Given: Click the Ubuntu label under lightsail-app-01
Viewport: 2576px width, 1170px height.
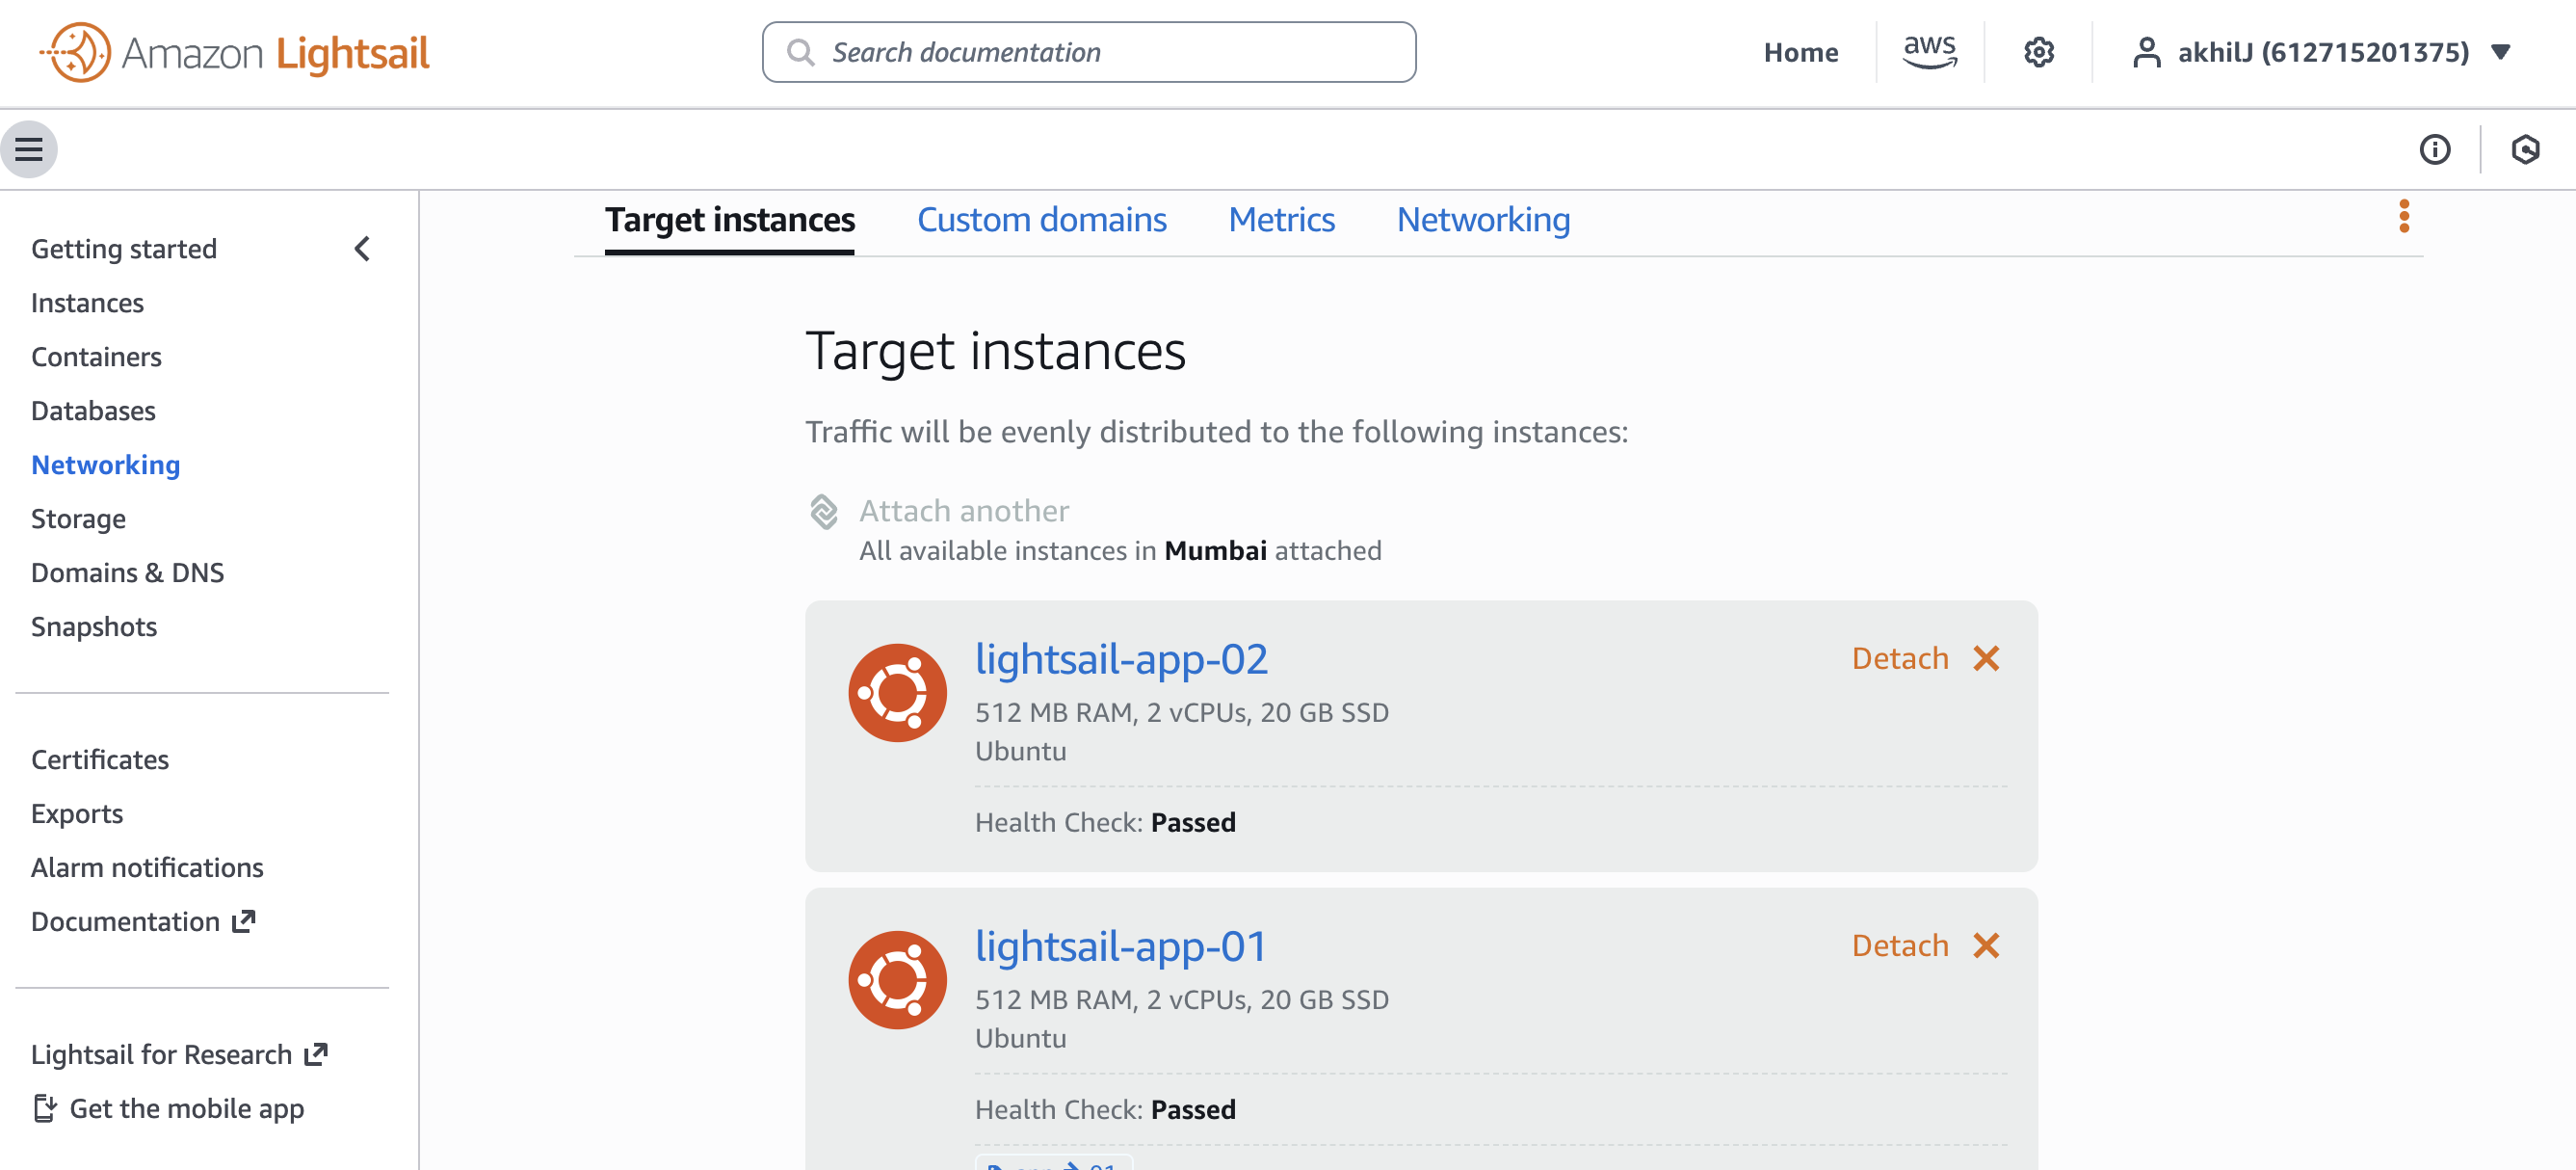Looking at the screenshot, I should (x=1020, y=1038).
